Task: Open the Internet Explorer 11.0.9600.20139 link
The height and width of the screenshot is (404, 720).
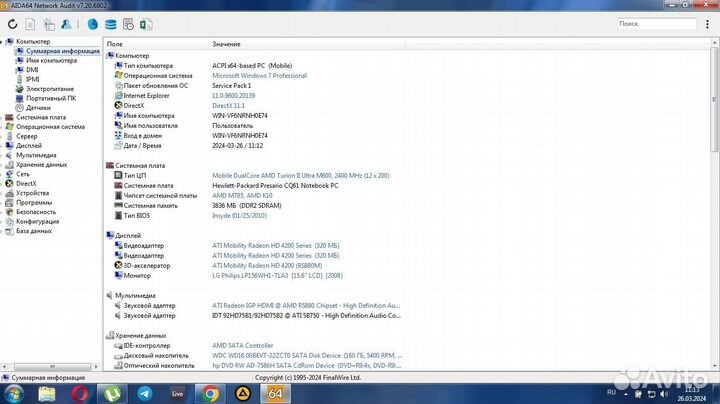Action: pyautogui.click(x=233, y=95)
